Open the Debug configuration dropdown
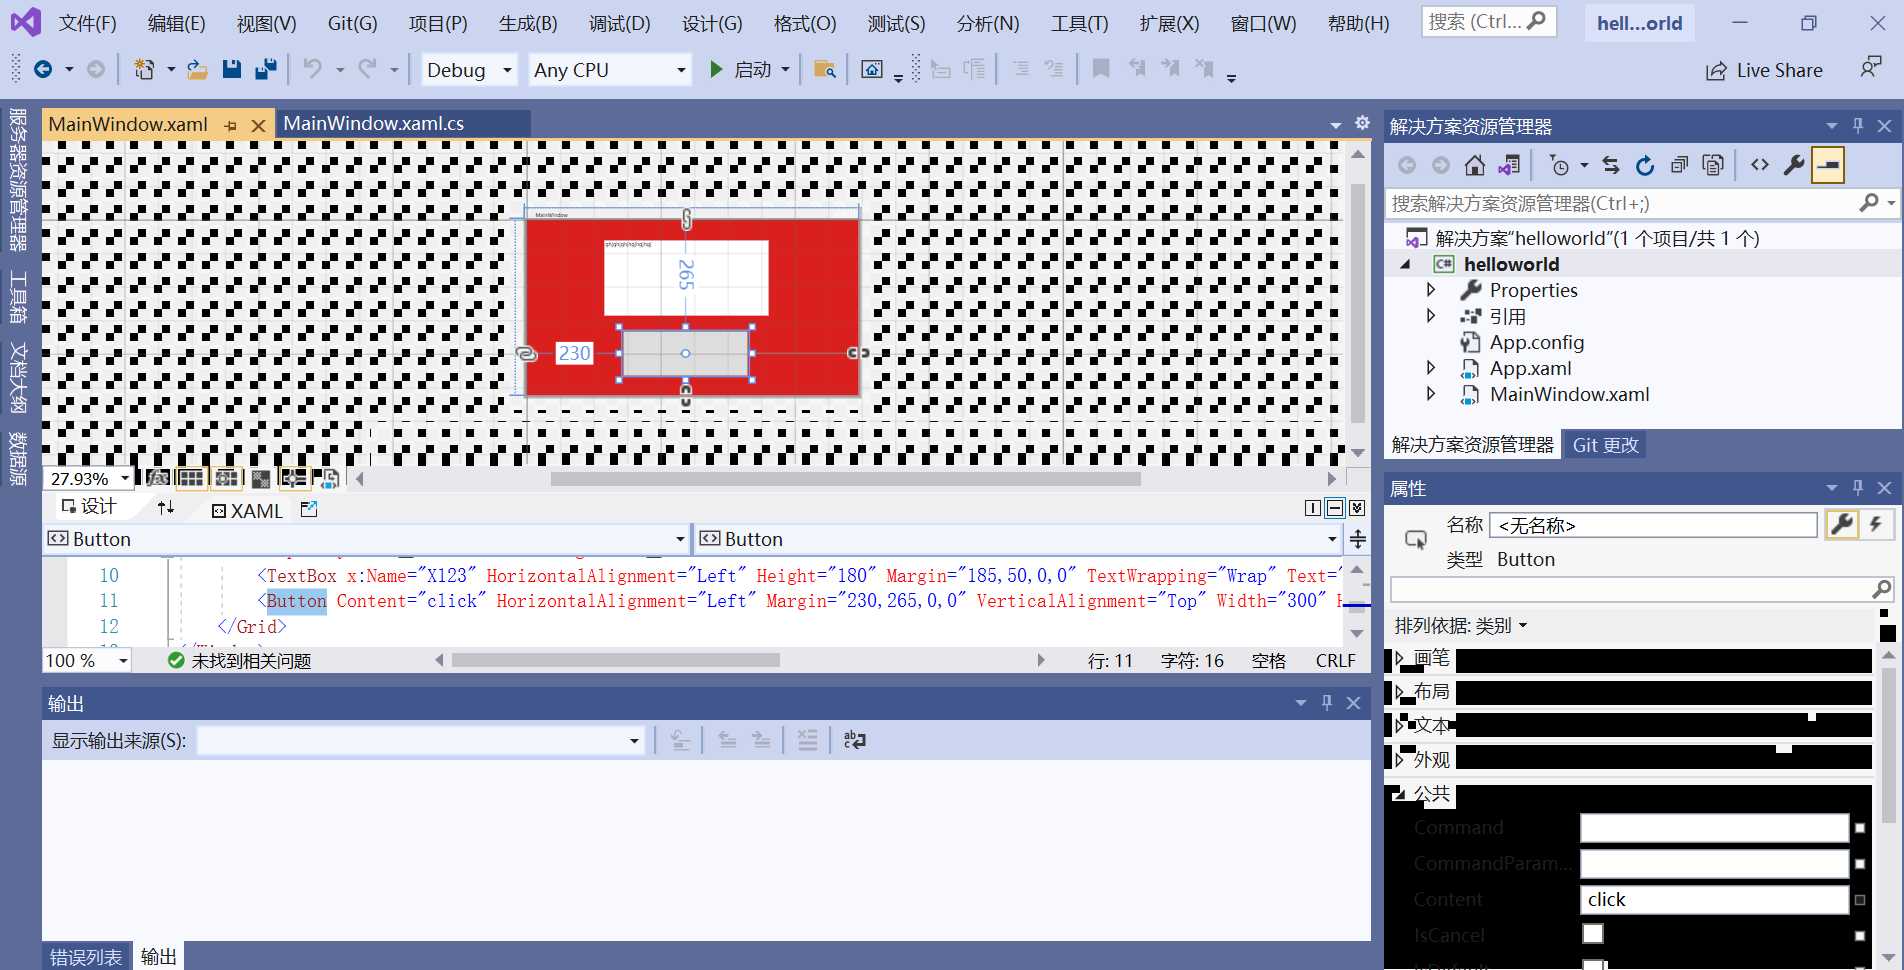Screen dimensions: 1904x970 click(x=468, y=70)
